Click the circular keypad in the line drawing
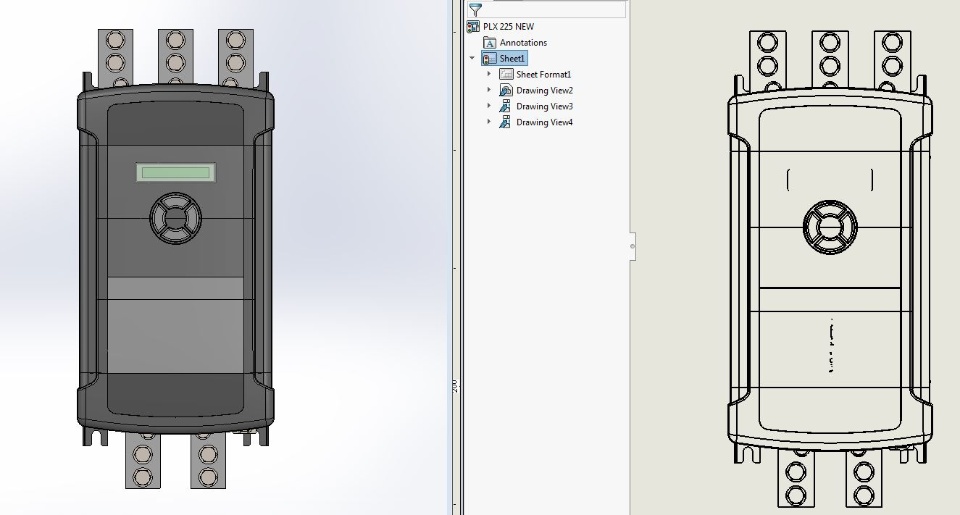 click(830, 227)
